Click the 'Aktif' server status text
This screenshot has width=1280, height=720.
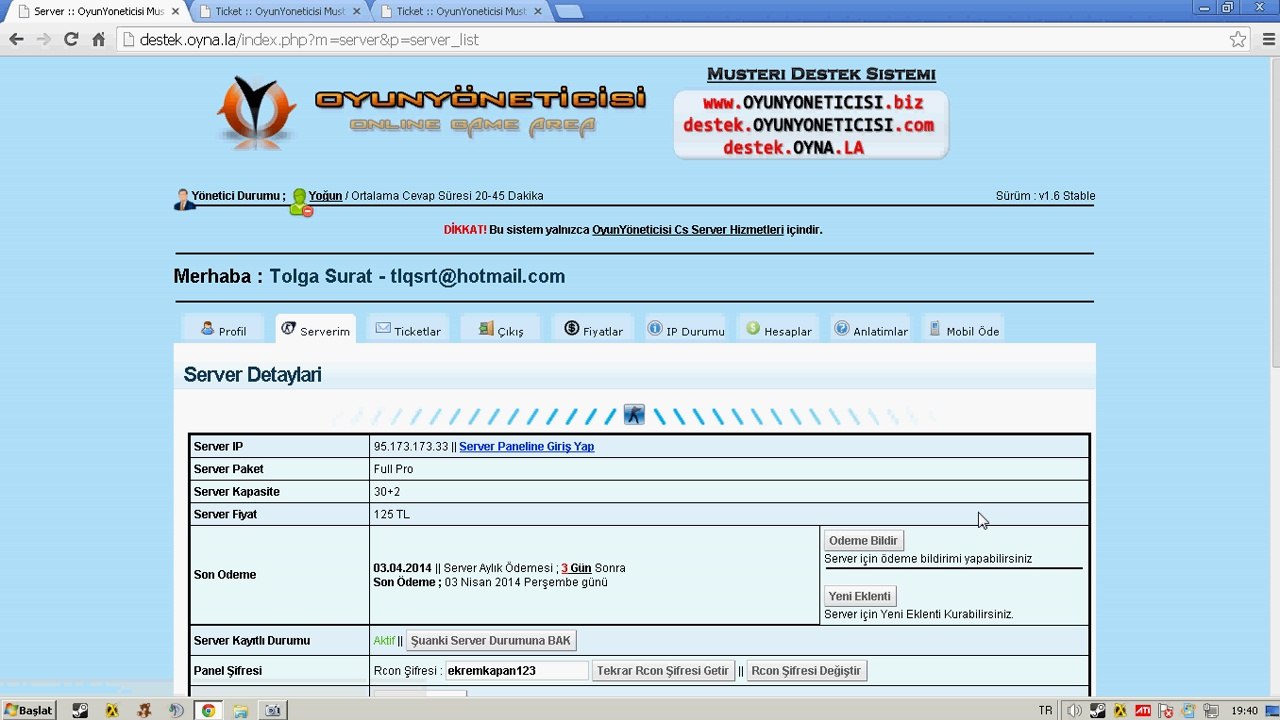[x=384, y=641]
